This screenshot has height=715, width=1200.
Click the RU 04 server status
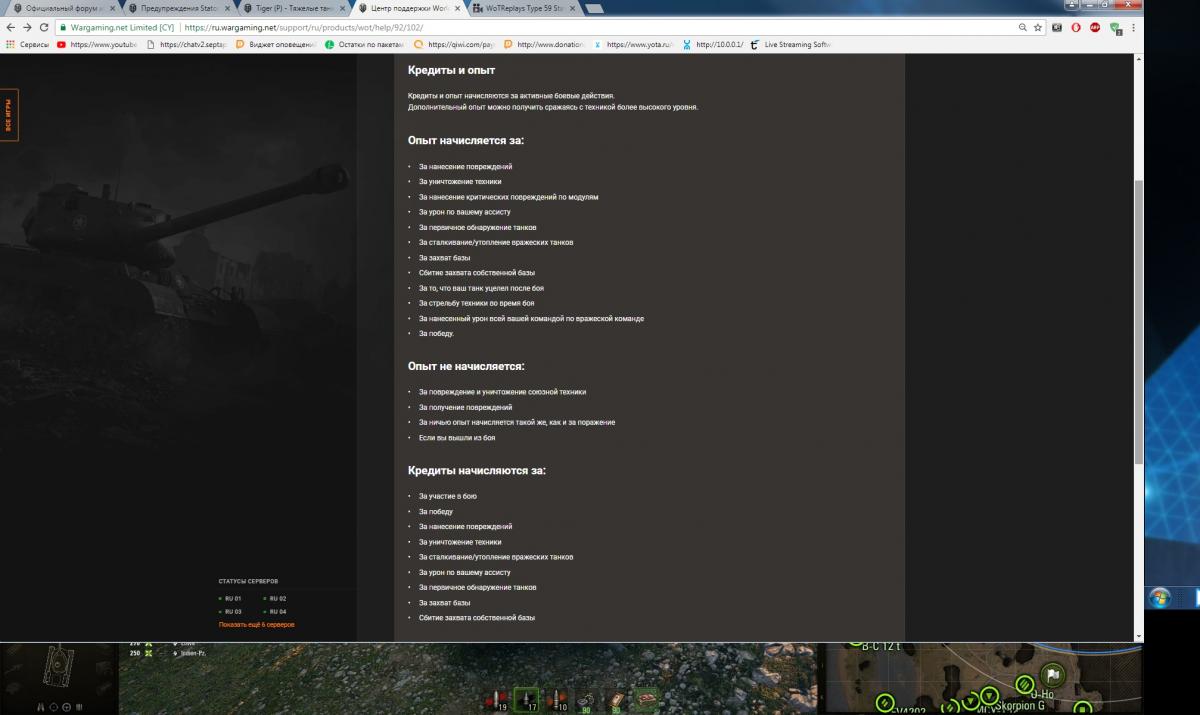point(275,611)
